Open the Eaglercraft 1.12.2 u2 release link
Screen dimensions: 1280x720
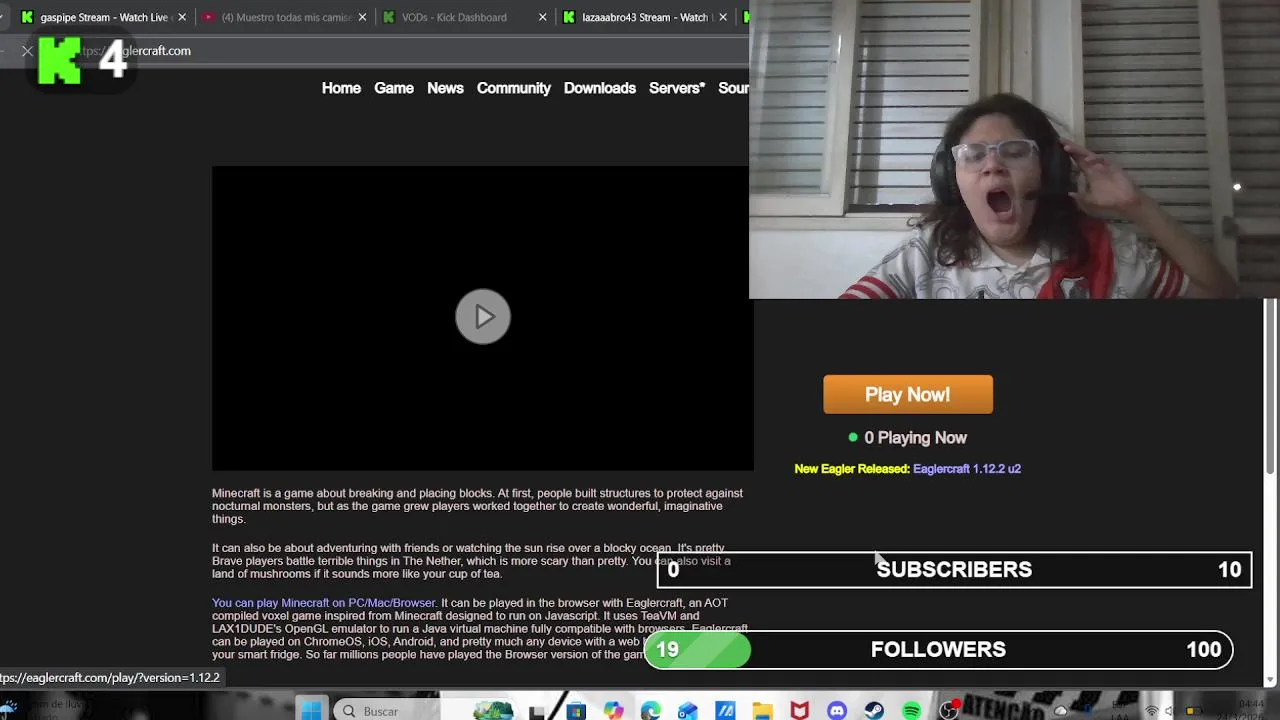pos(967,468)
